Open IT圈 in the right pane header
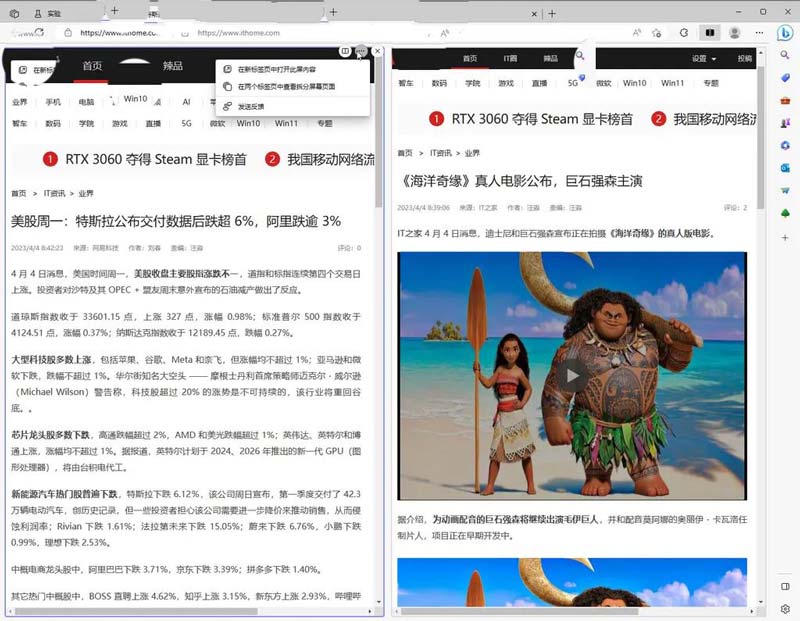This screenshot has width=800, height=621. point(510,58)
